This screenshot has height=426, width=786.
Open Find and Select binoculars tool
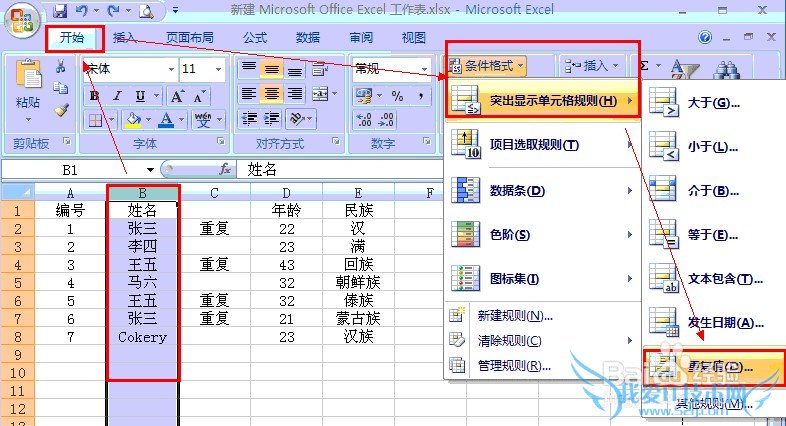click(x=727, y=70)
